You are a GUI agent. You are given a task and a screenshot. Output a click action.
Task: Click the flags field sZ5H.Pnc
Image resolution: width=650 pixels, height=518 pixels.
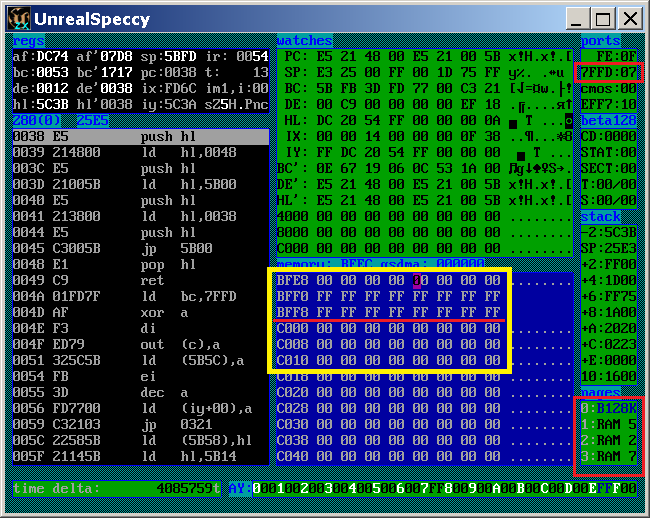pos(236,104)
